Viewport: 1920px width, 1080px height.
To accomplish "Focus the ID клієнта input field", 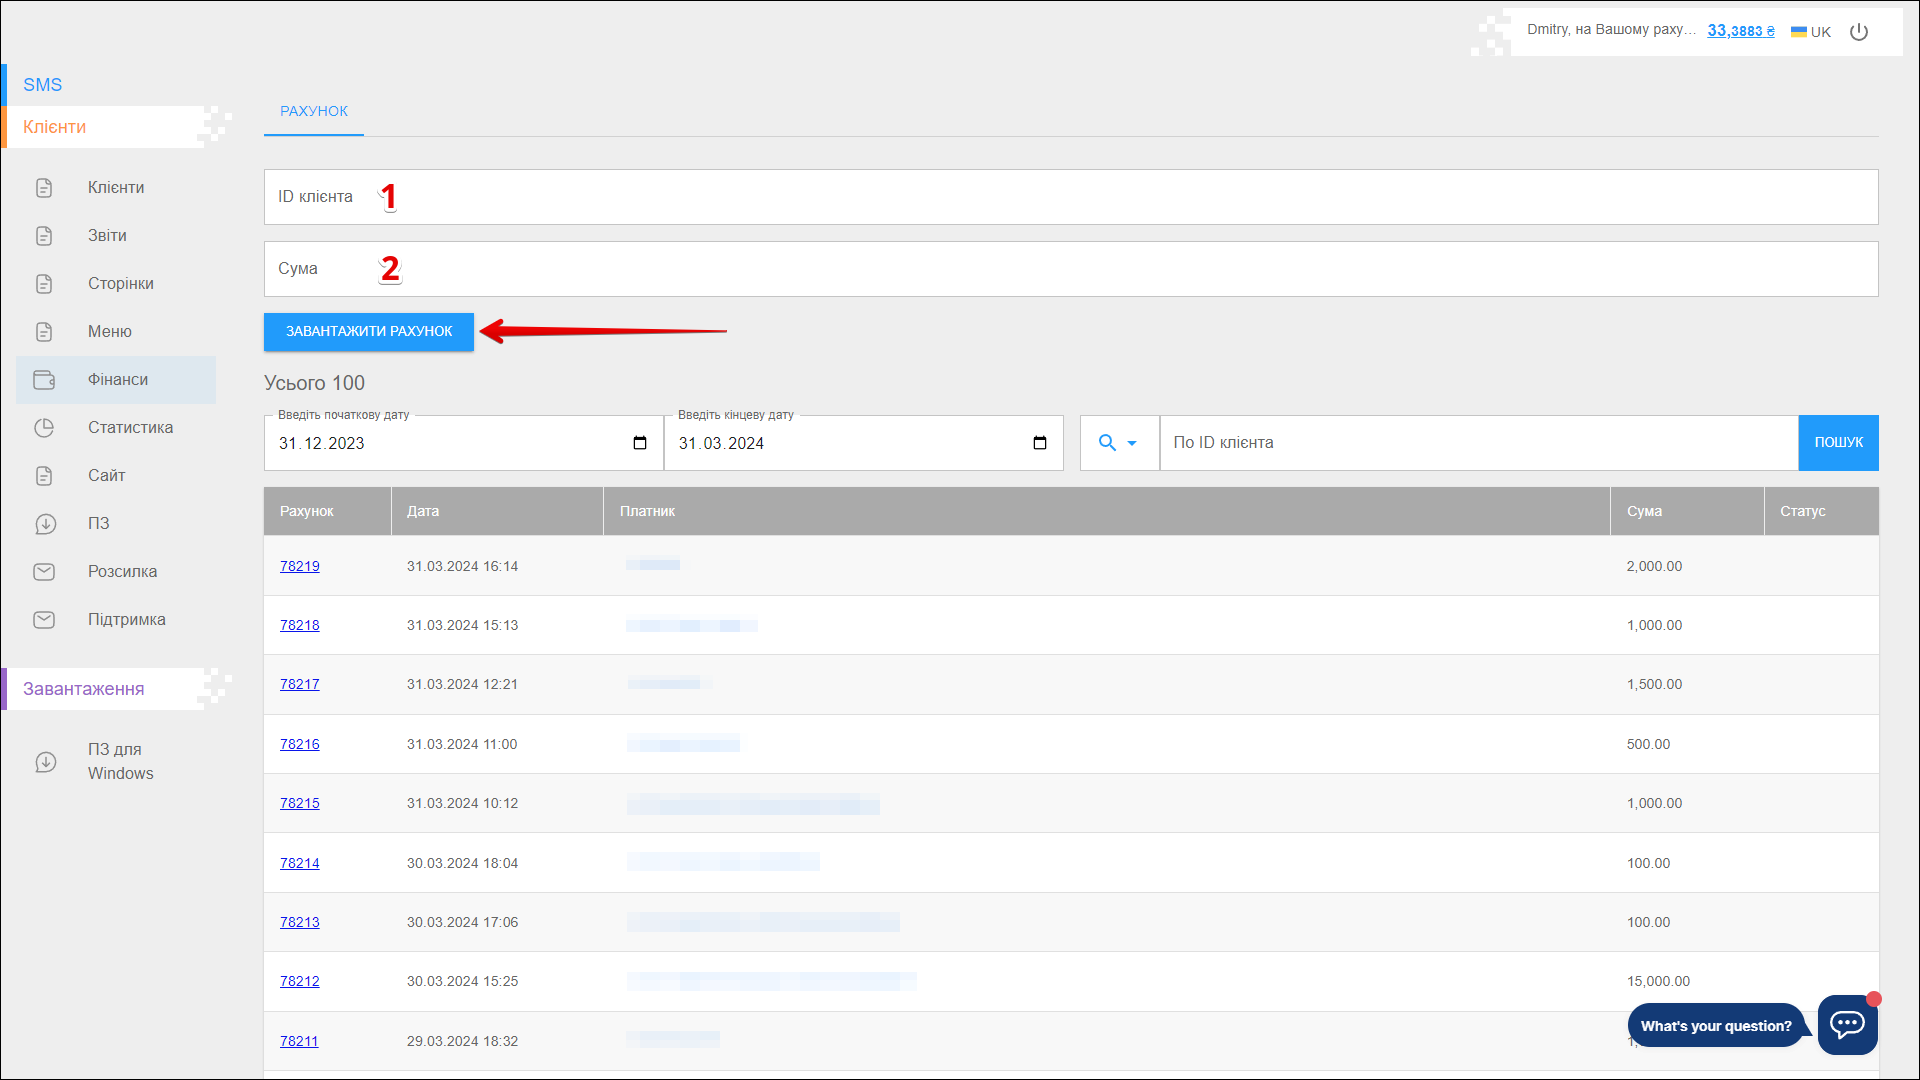I will 1070,197.
